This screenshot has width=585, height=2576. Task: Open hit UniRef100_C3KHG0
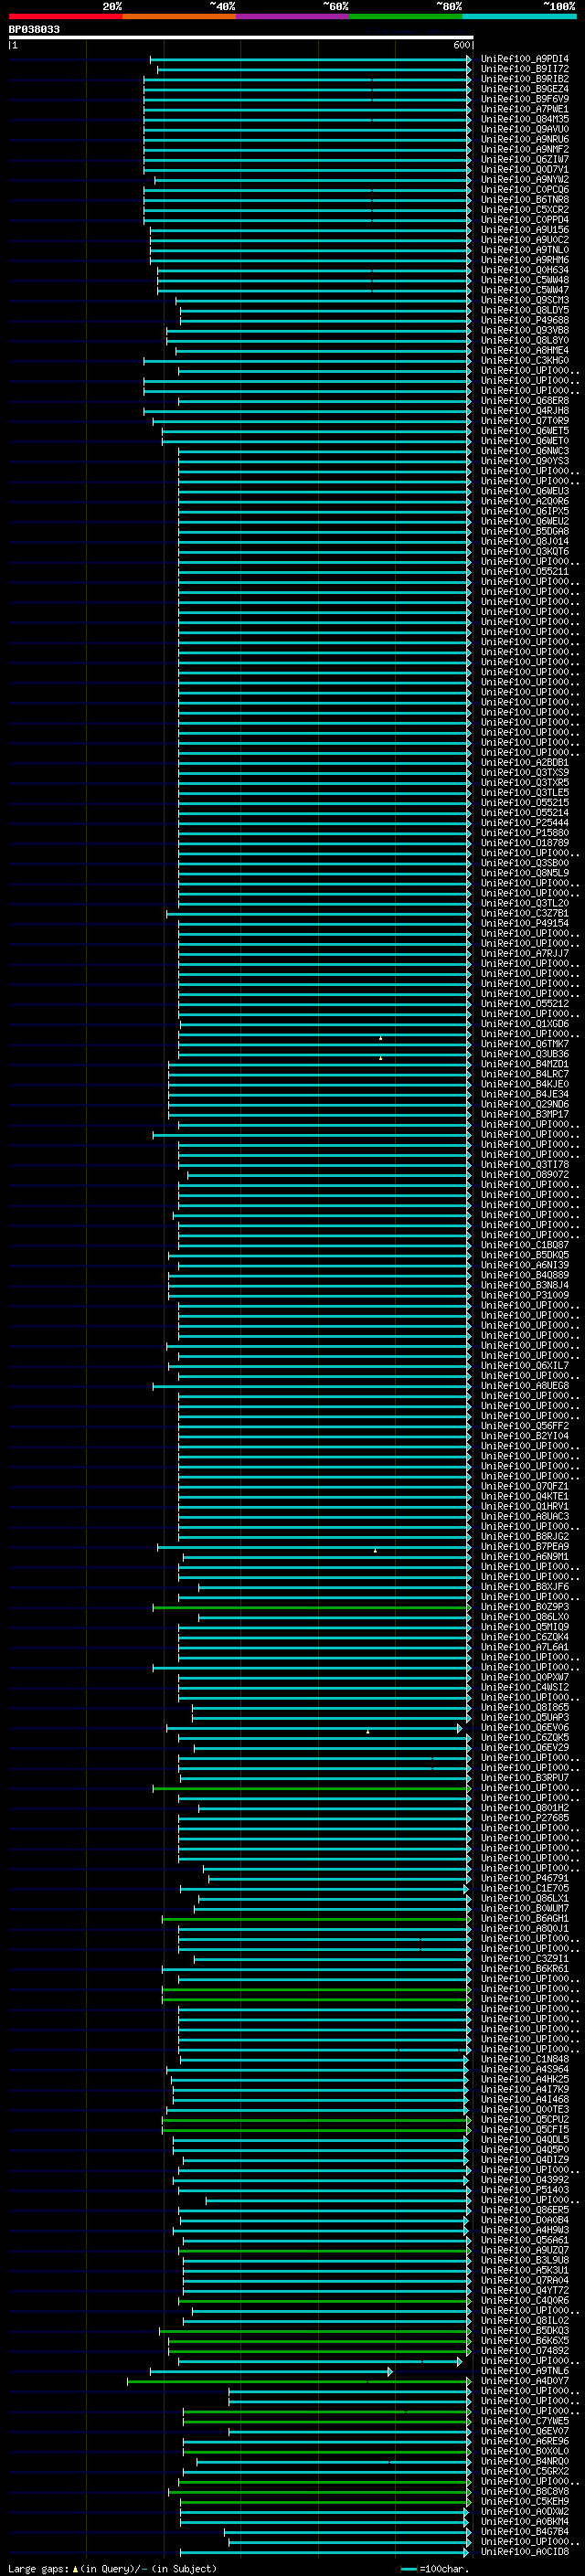[x=524, y=360]
